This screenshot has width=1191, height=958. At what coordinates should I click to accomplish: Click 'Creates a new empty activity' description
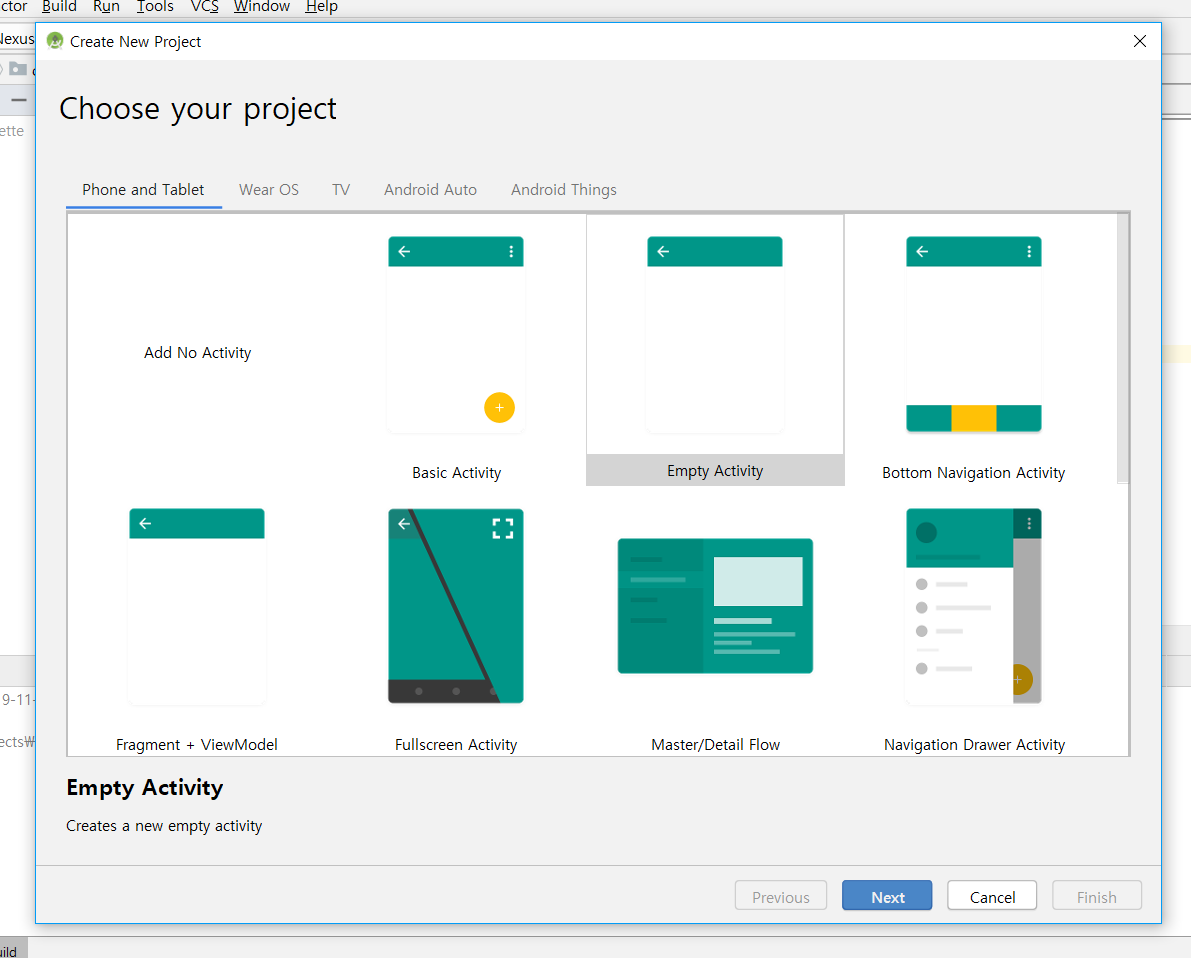coord(164,826)
